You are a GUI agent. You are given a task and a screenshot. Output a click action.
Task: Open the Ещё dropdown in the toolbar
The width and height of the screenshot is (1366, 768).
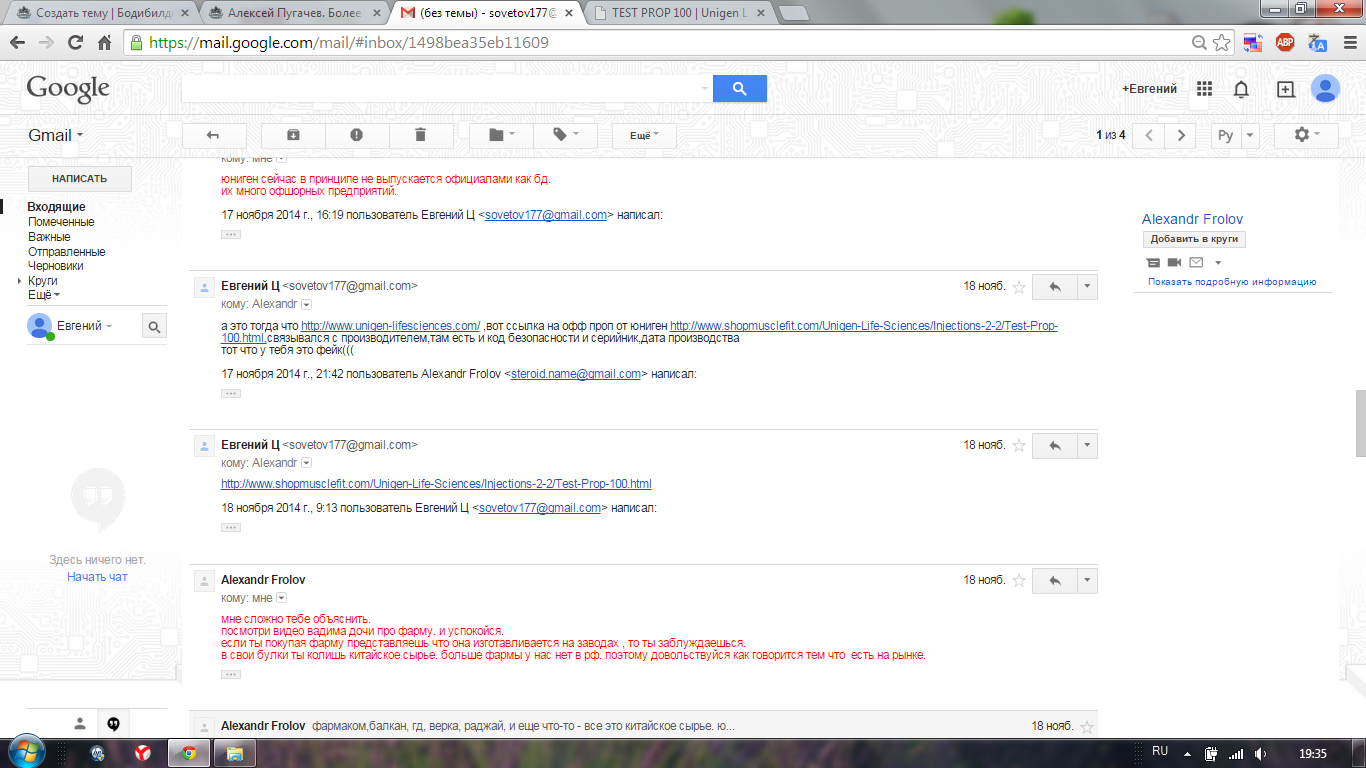pos(644,135)
